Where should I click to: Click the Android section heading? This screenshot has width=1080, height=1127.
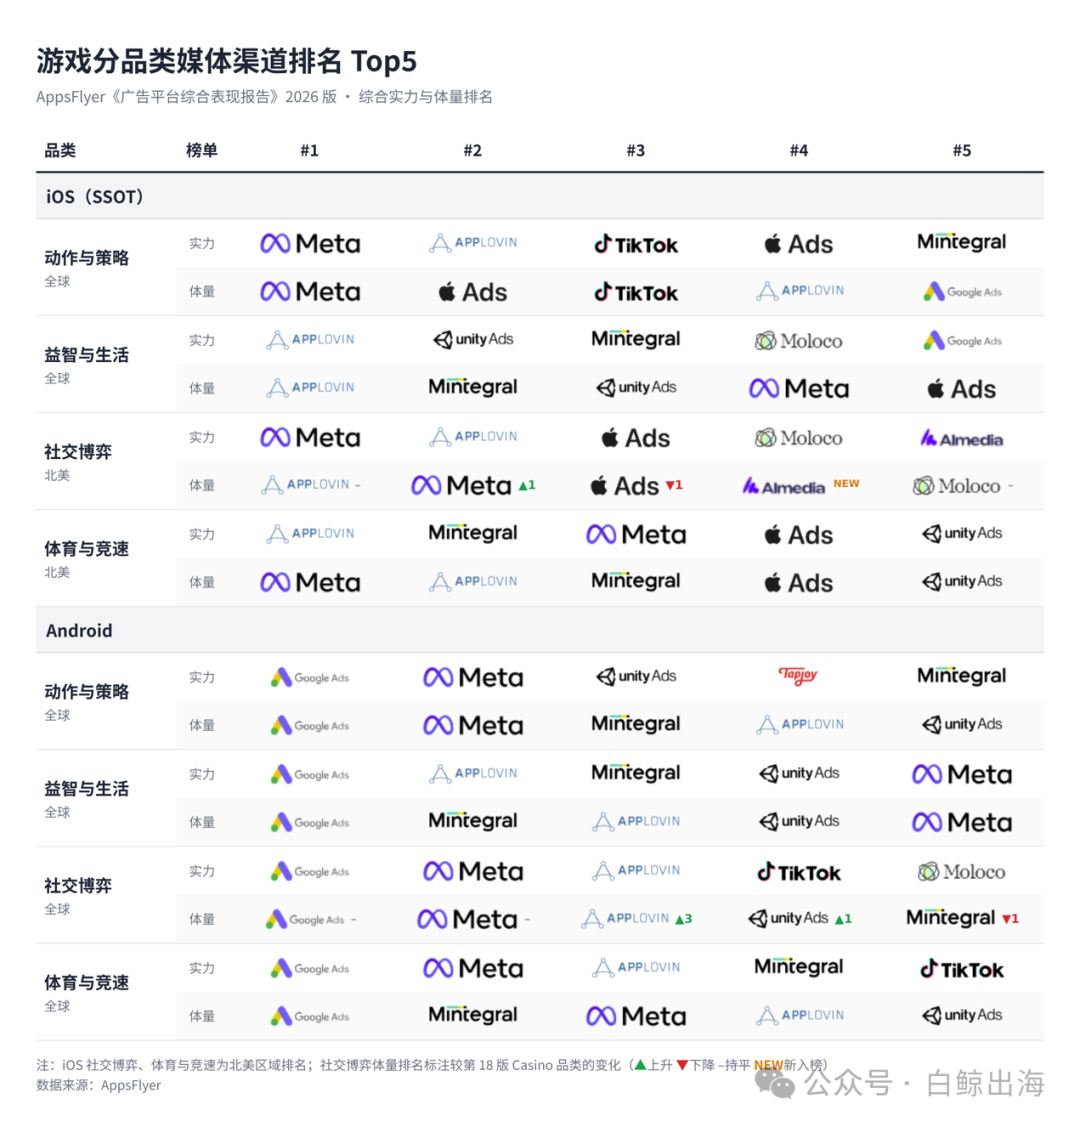point(79,630)
